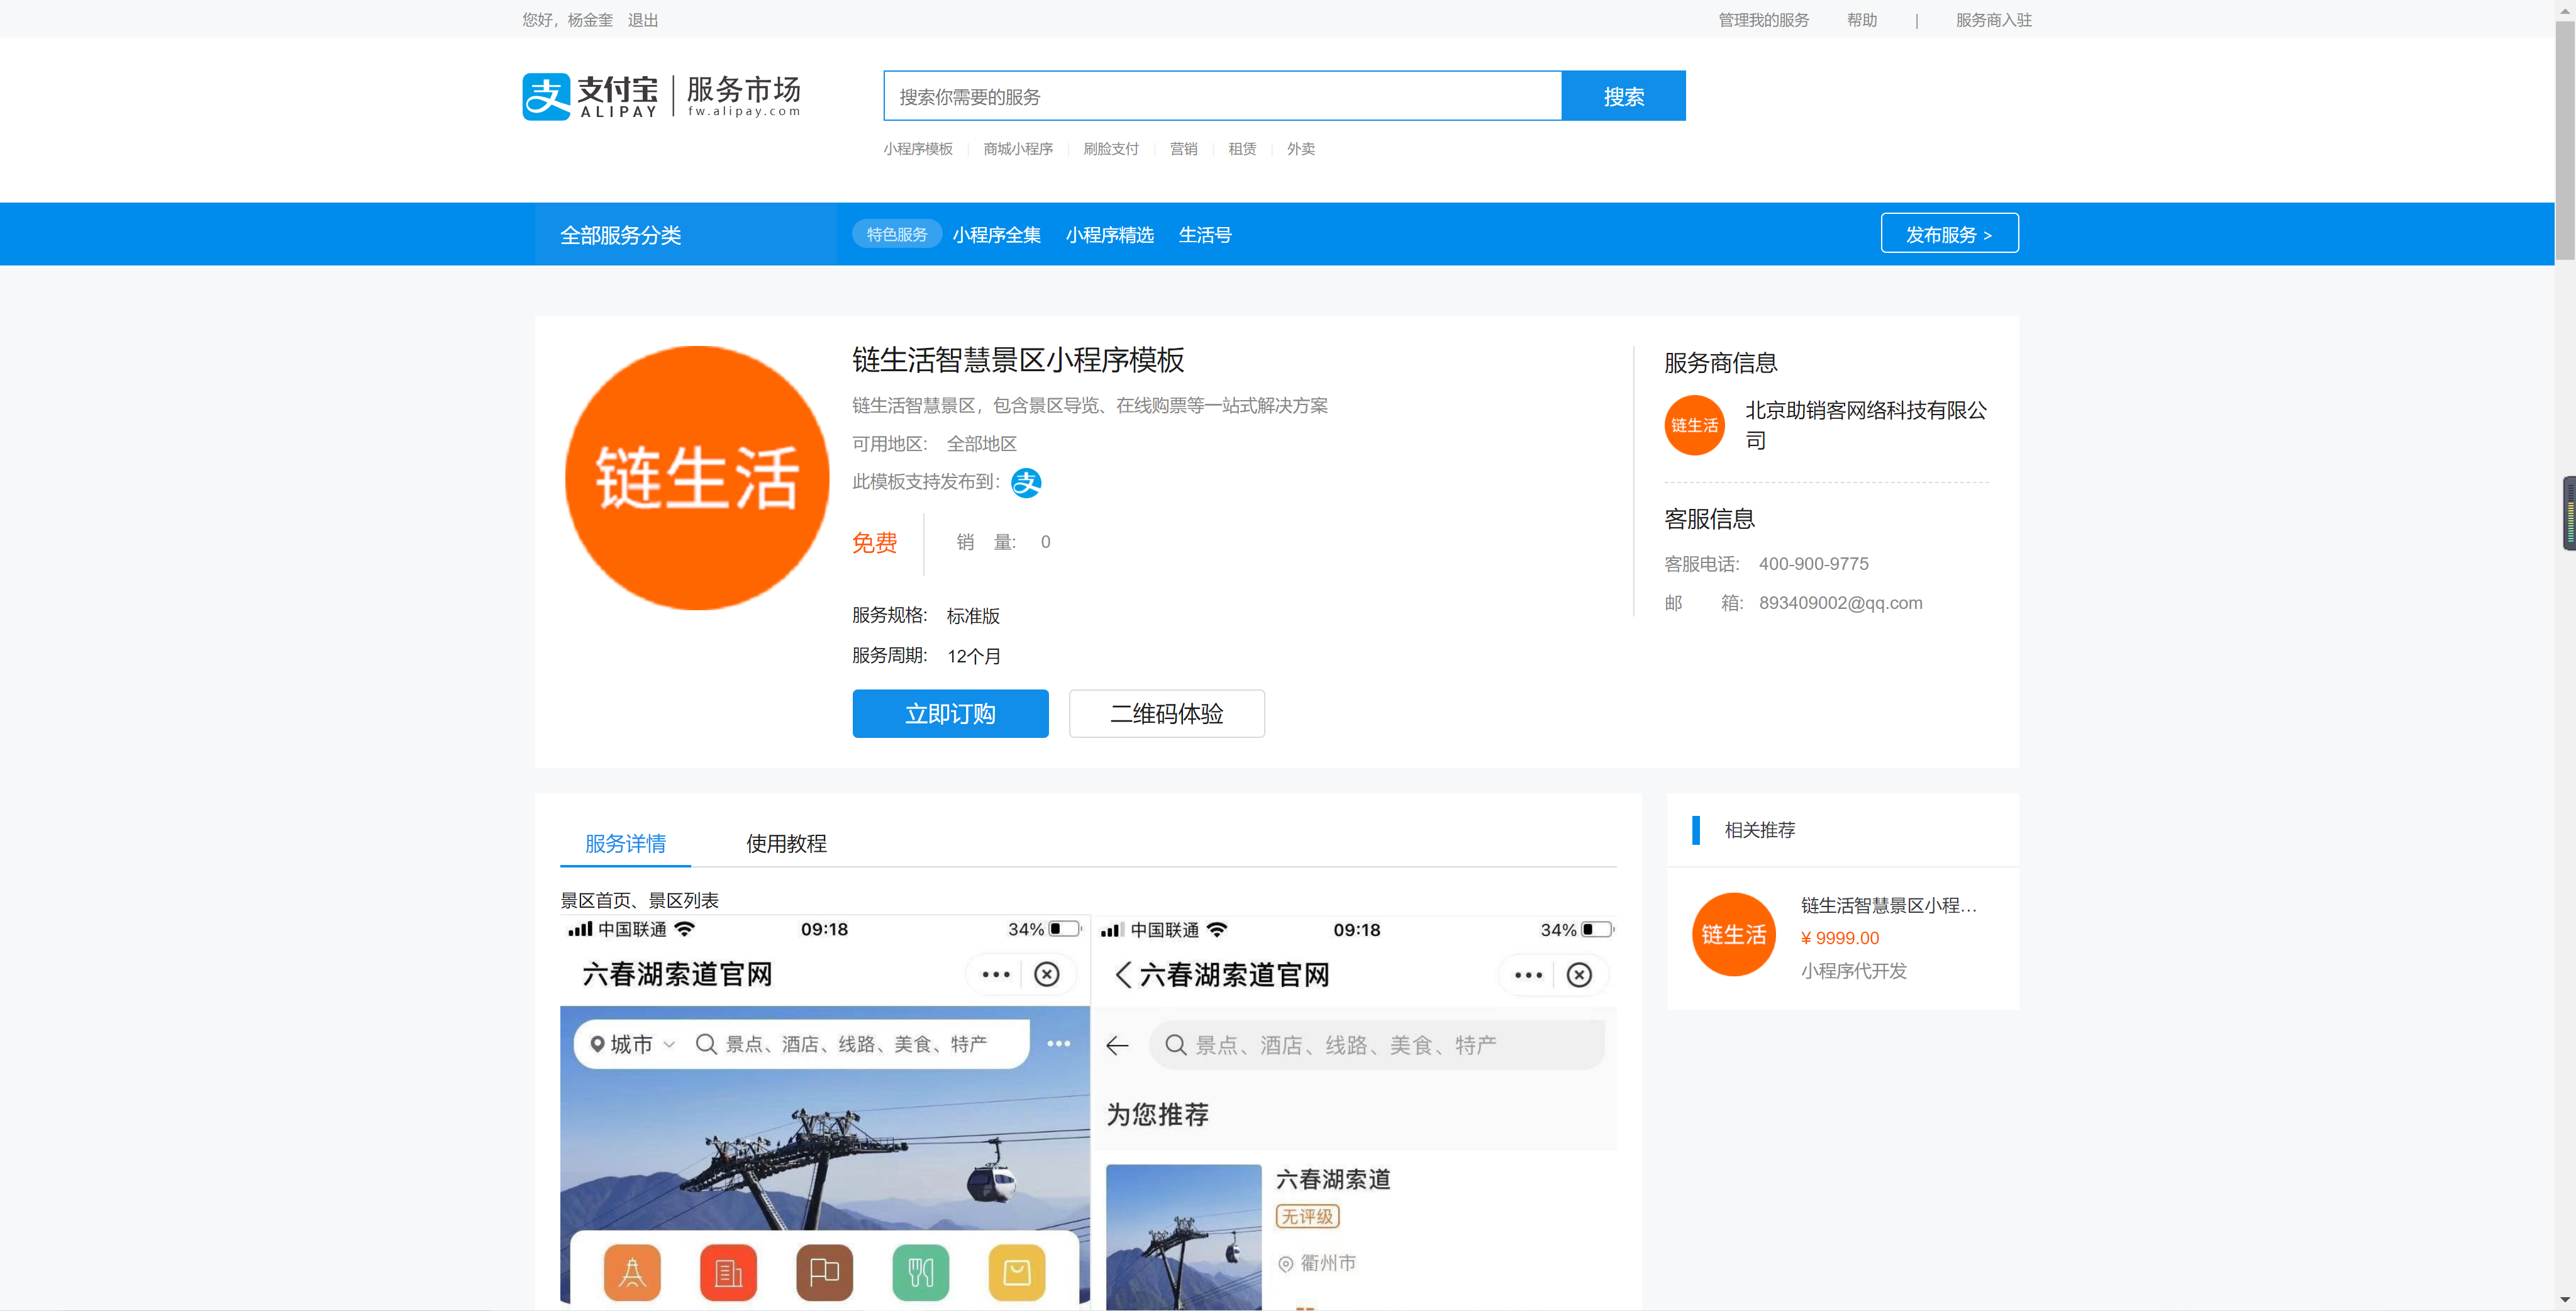This screenshot has height=1311, width=2576.
Task: Click the yellow shopping bag icon
Action: coord(1016,1272)
